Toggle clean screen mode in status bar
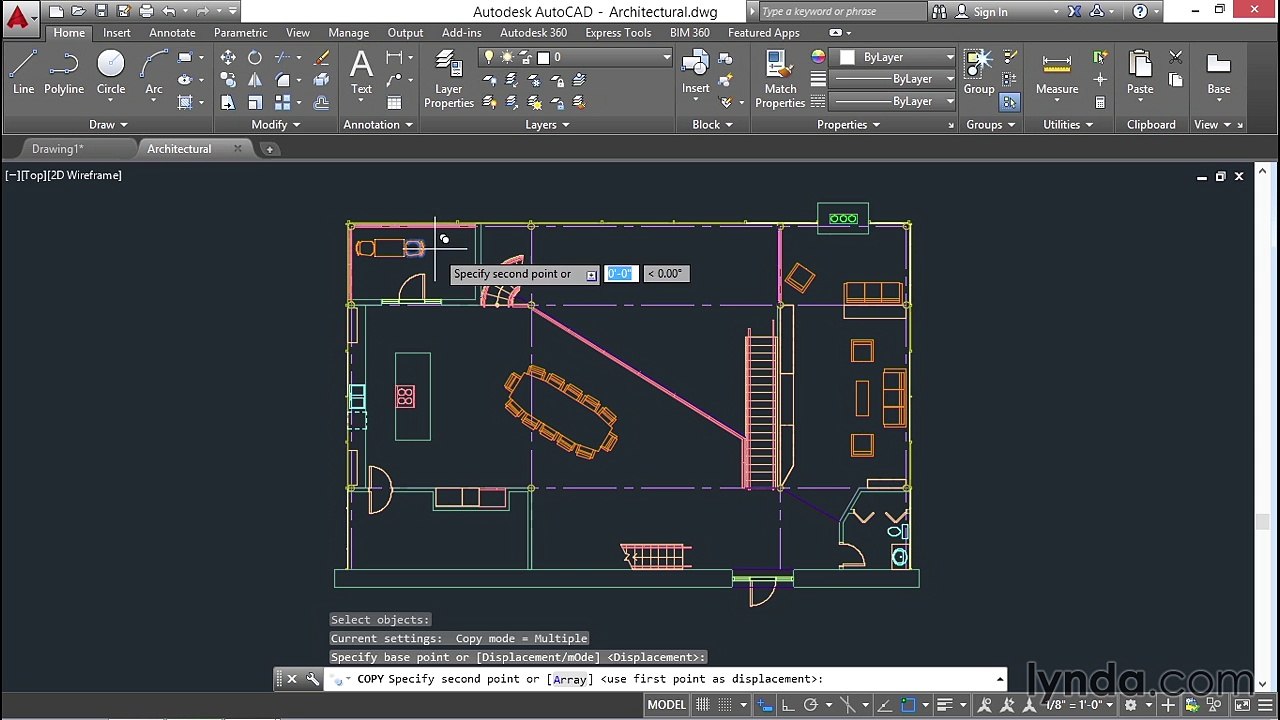Image resolution: width=1280 pixels, height=720 pixels. [1242, 705]
